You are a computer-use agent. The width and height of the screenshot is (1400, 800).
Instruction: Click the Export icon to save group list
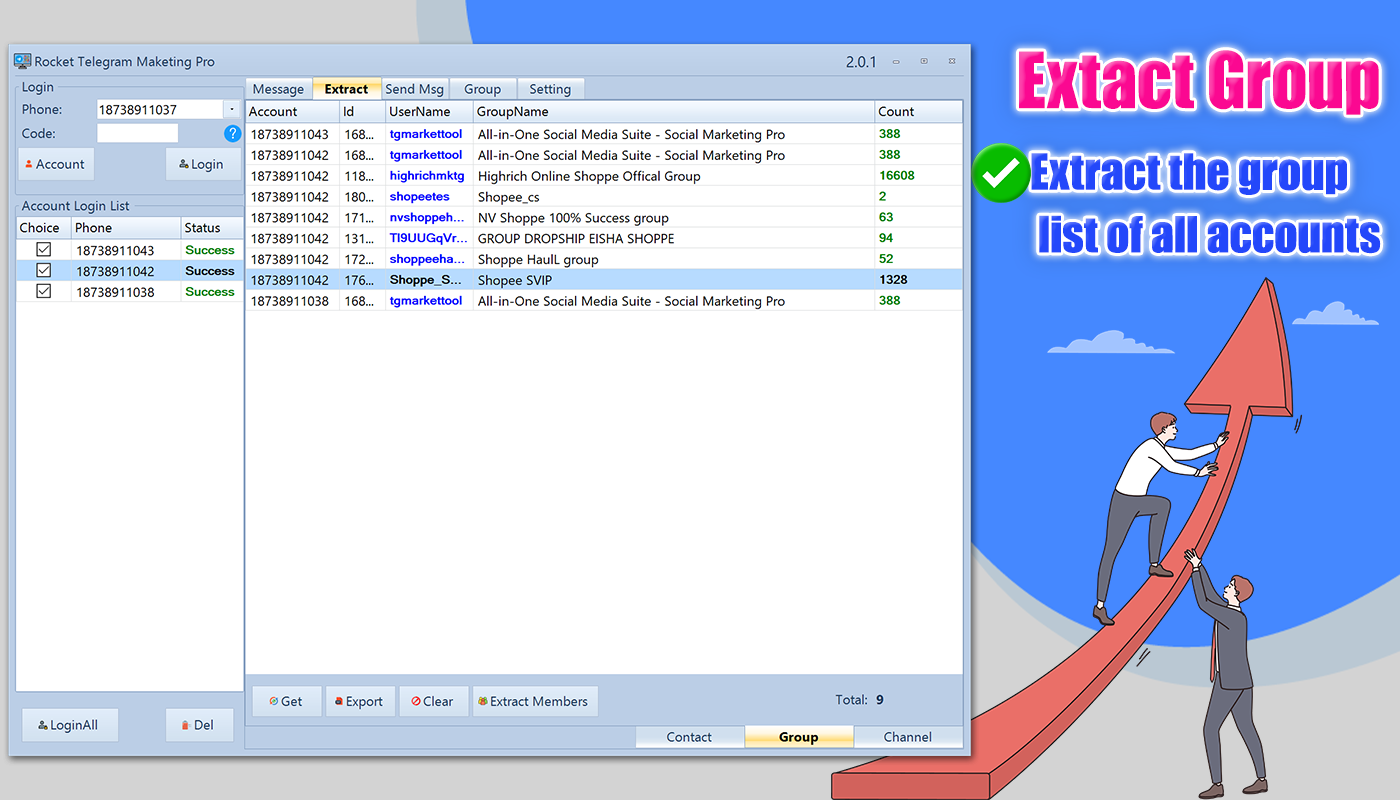point(338,701)
